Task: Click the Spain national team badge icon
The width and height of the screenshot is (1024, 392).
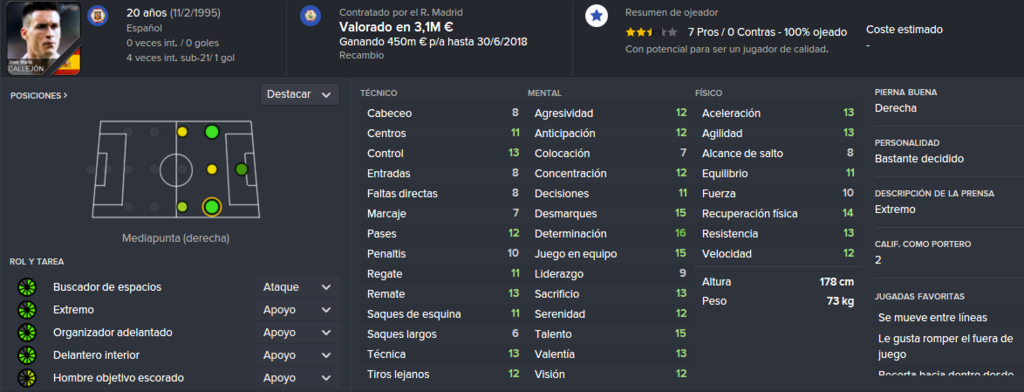Action: point(97,15)
